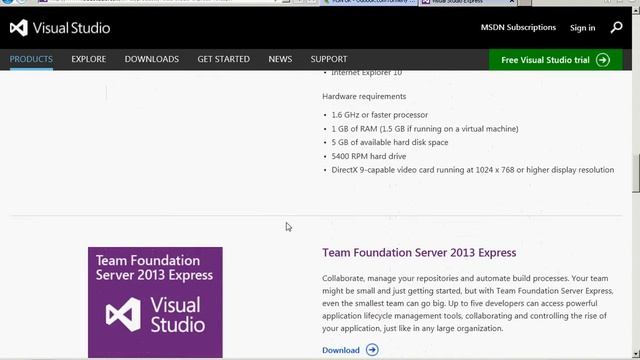Open the GET STARTED menu
This screenshot has width=640, height=360.
click(224, 59)
